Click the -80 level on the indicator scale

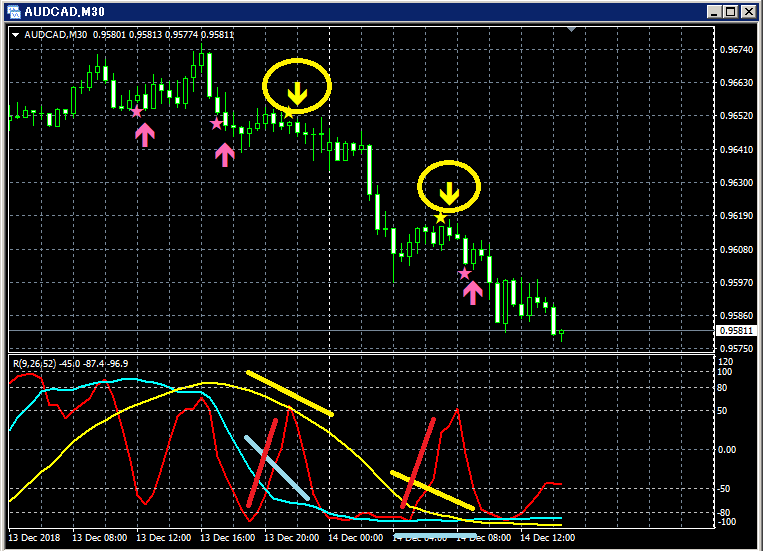tap(725, 513)
